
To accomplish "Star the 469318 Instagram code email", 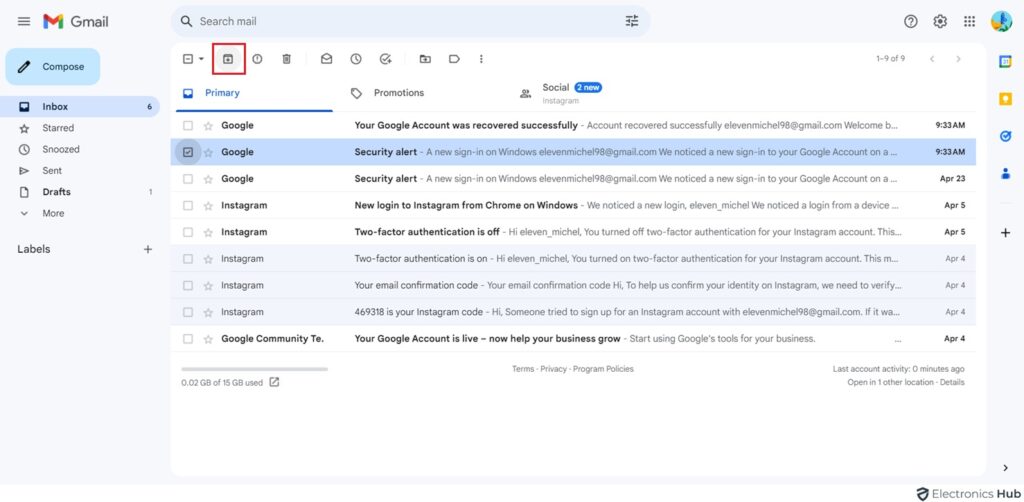I will [208, 313].
